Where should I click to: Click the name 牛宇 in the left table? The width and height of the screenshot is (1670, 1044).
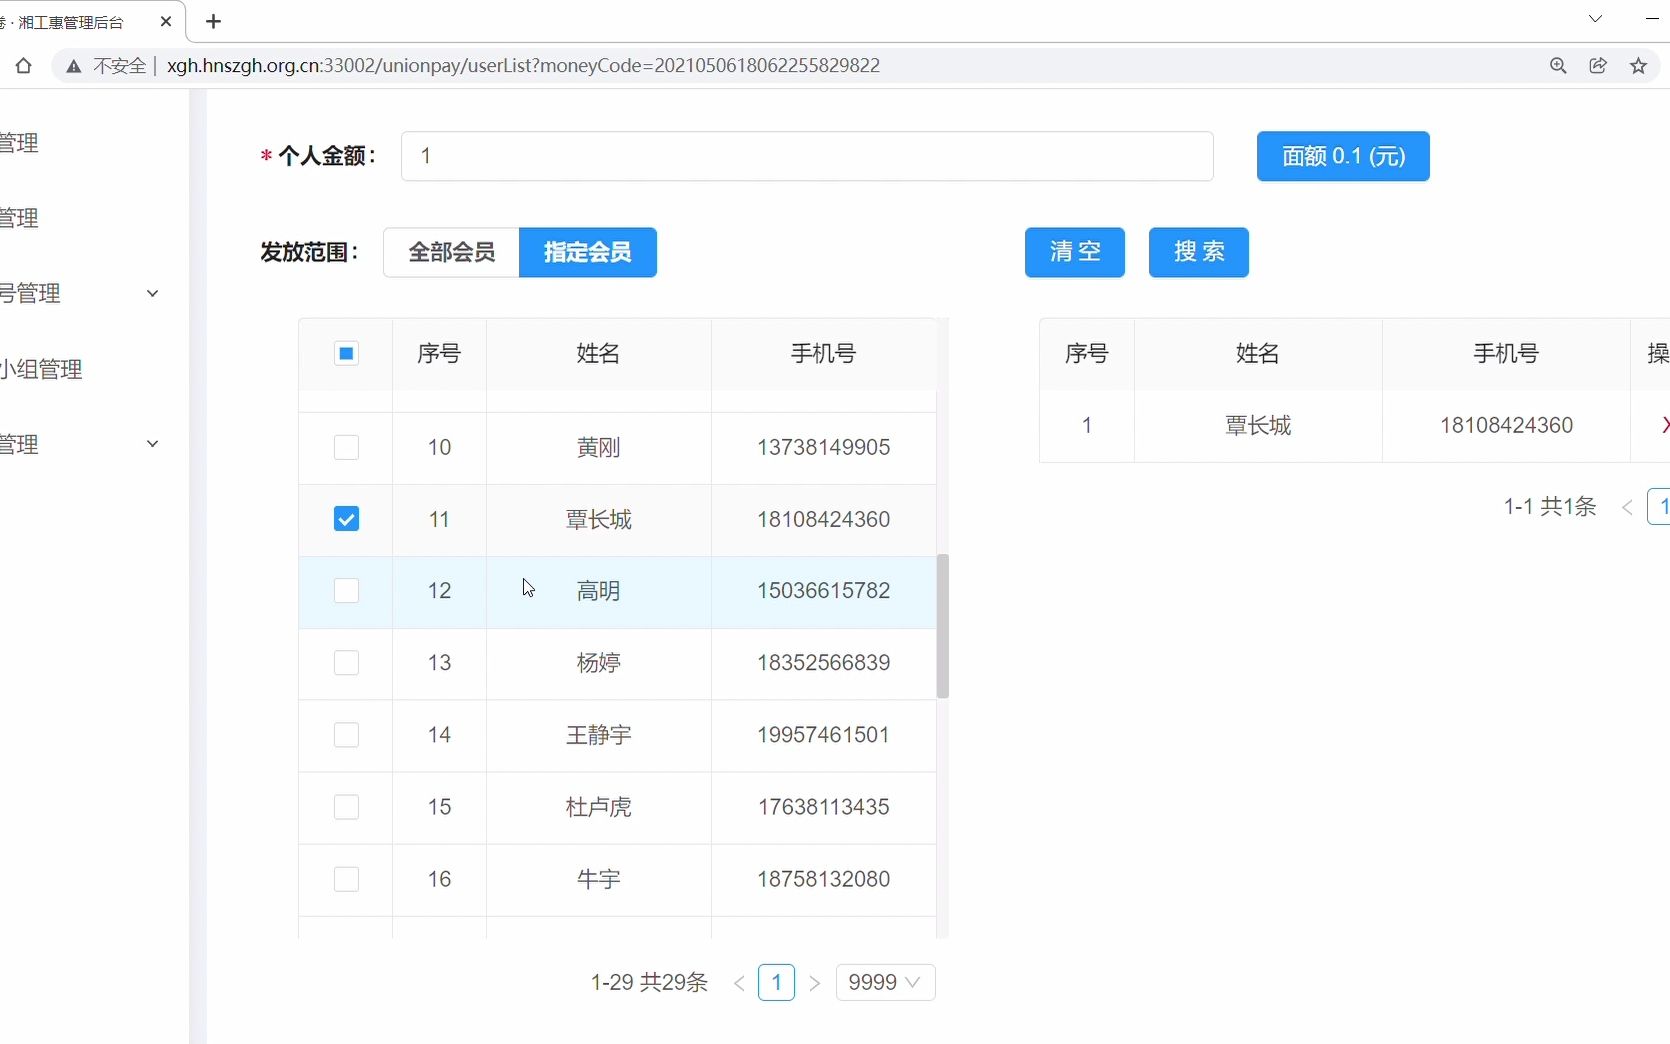(x=599, y=879)
